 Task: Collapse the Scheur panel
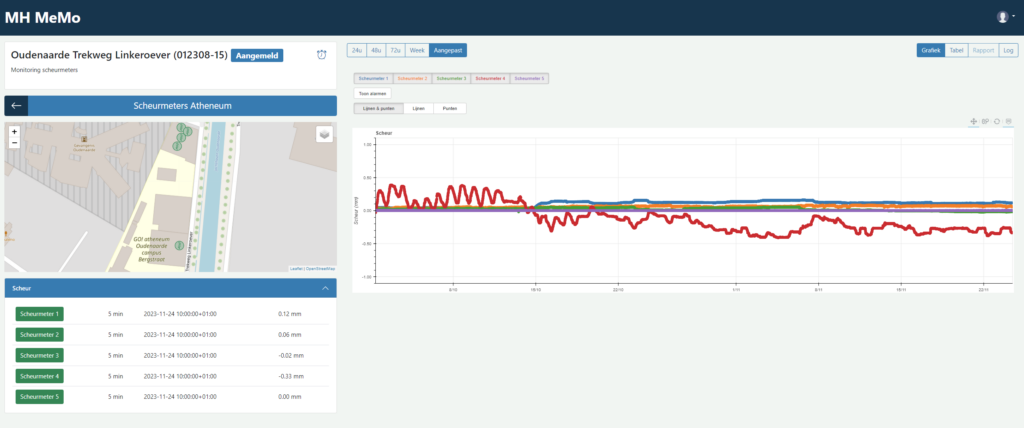pos(325,288)
